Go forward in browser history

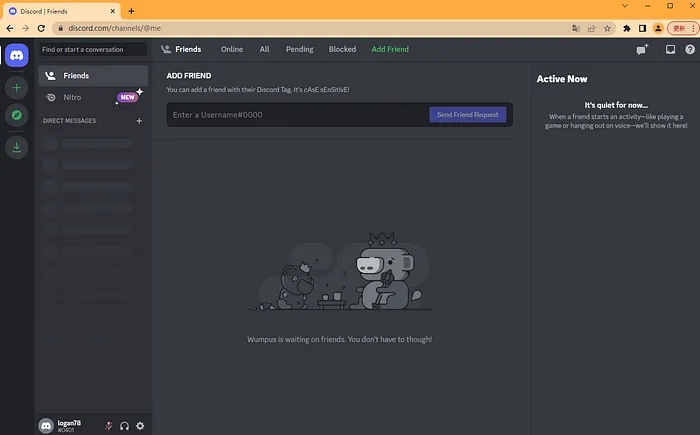(x=25, y=28)
